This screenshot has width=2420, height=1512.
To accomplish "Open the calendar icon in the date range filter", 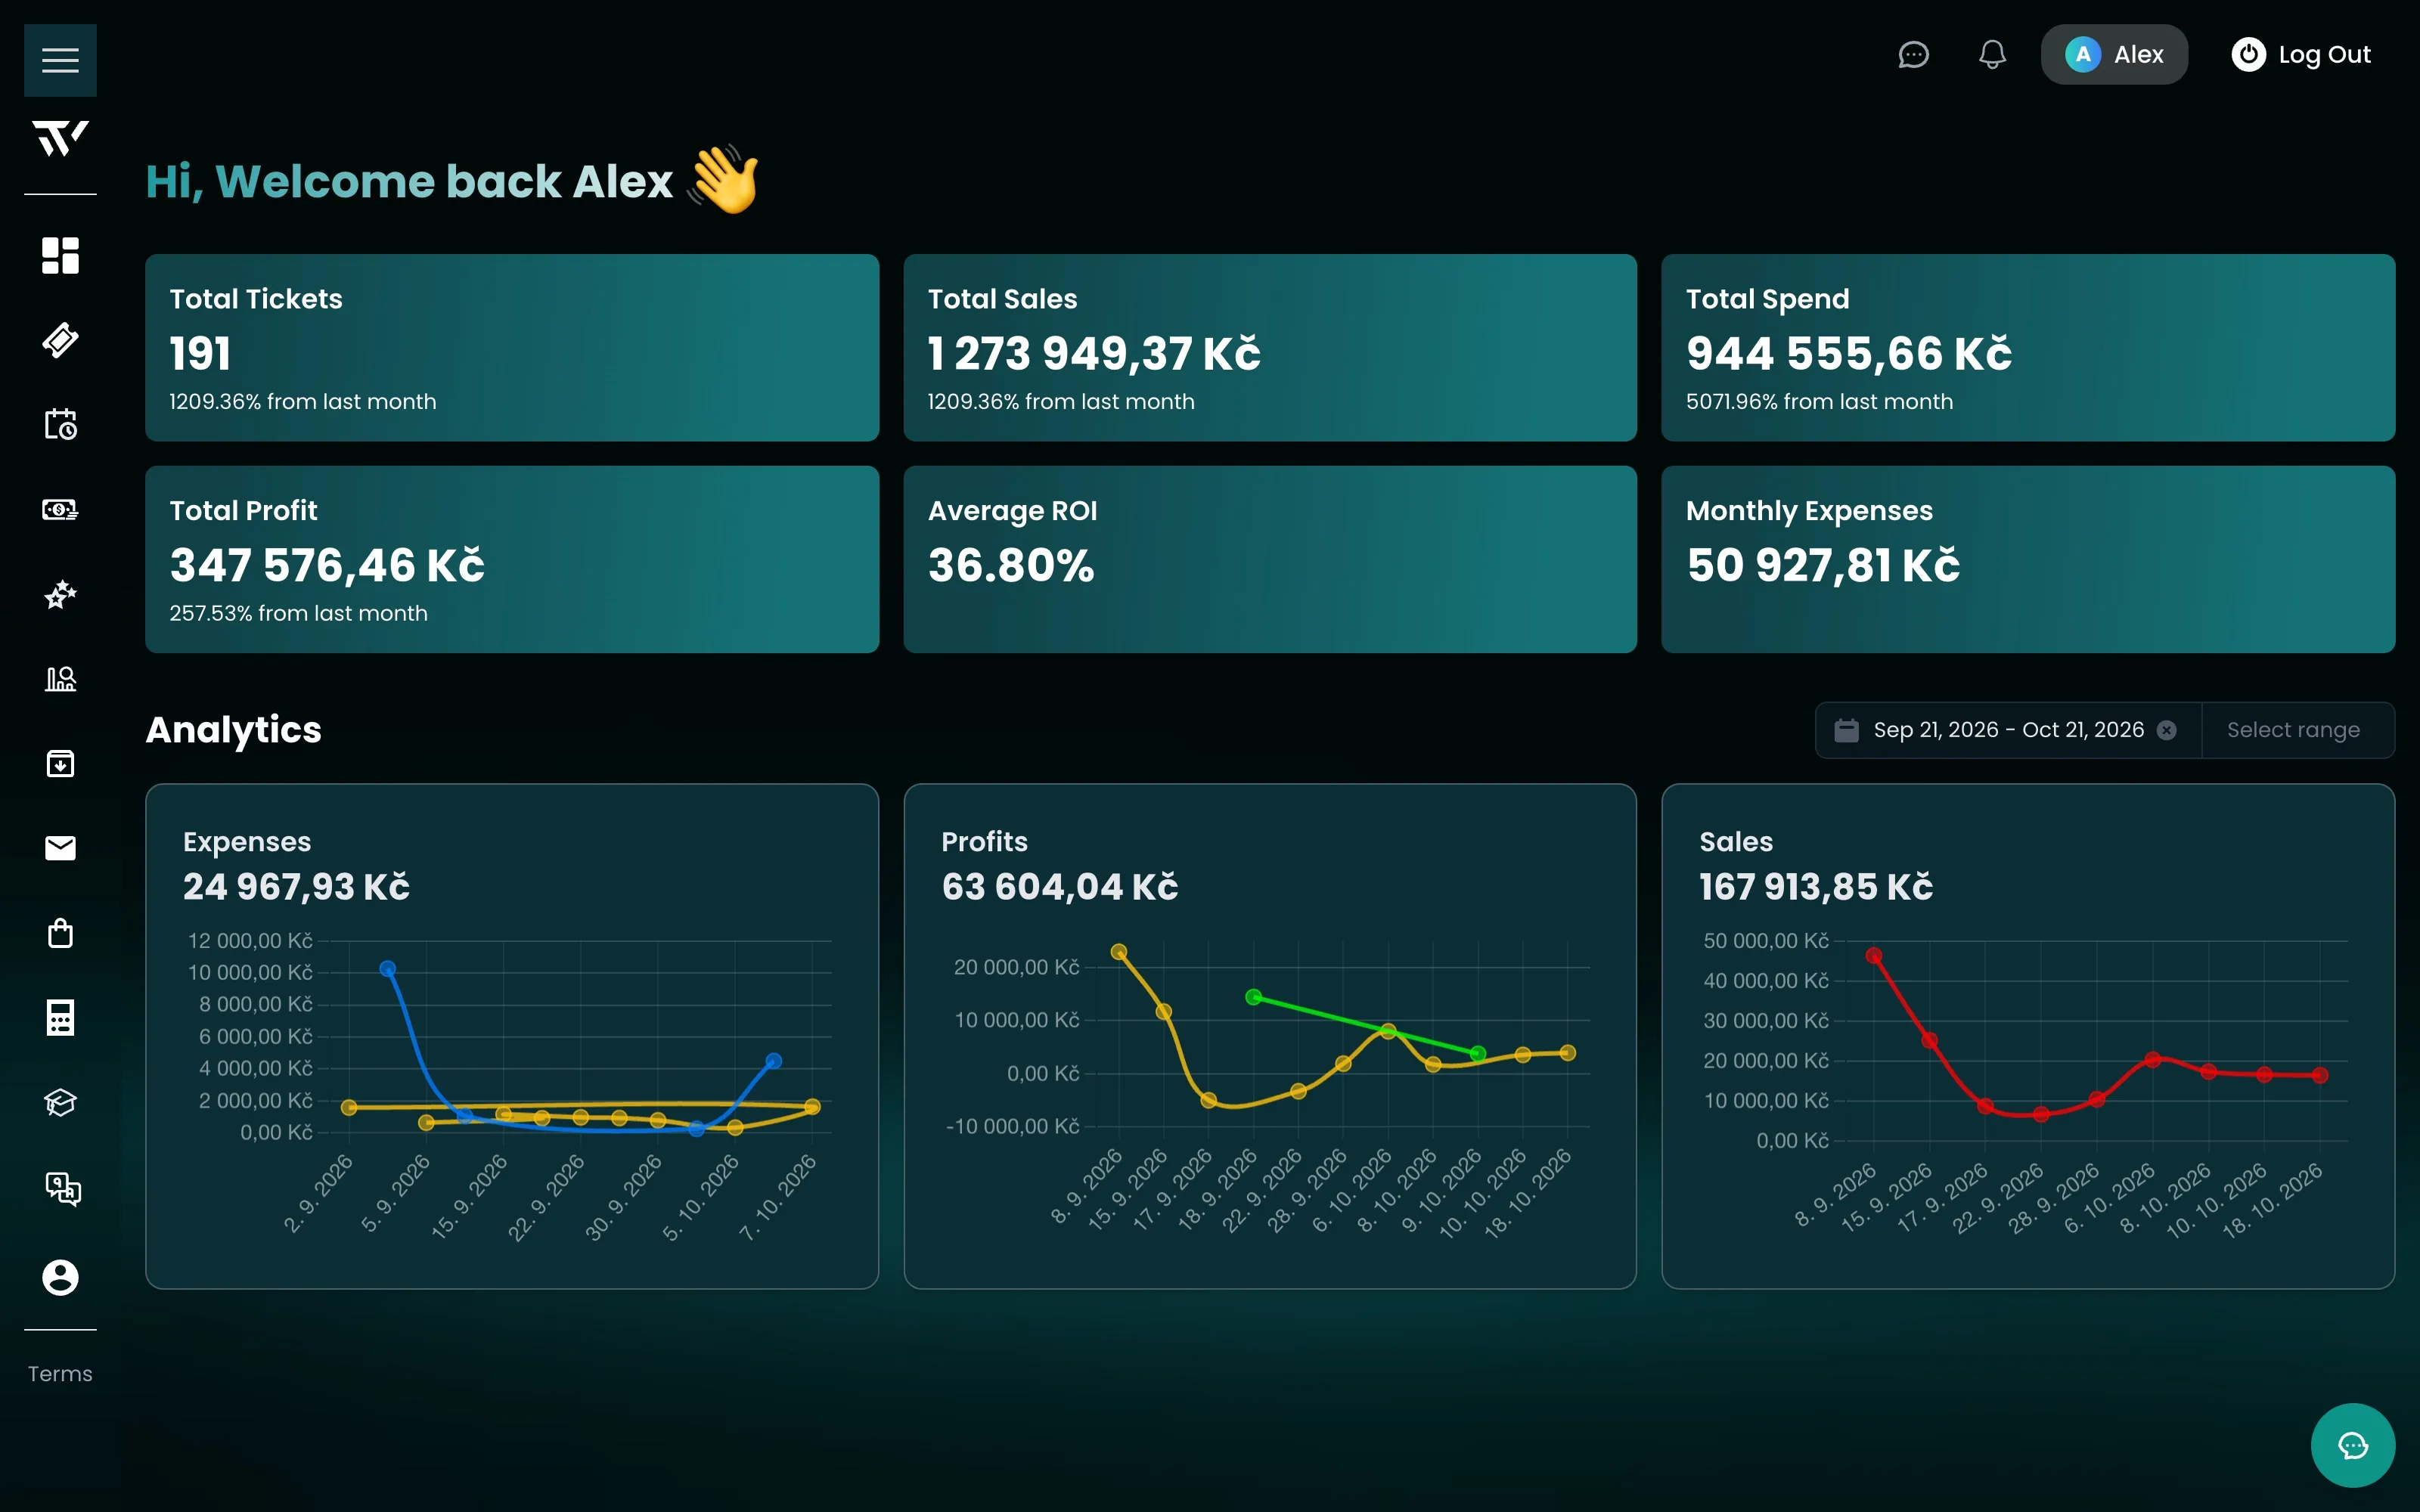I will tap(1846, 730).
